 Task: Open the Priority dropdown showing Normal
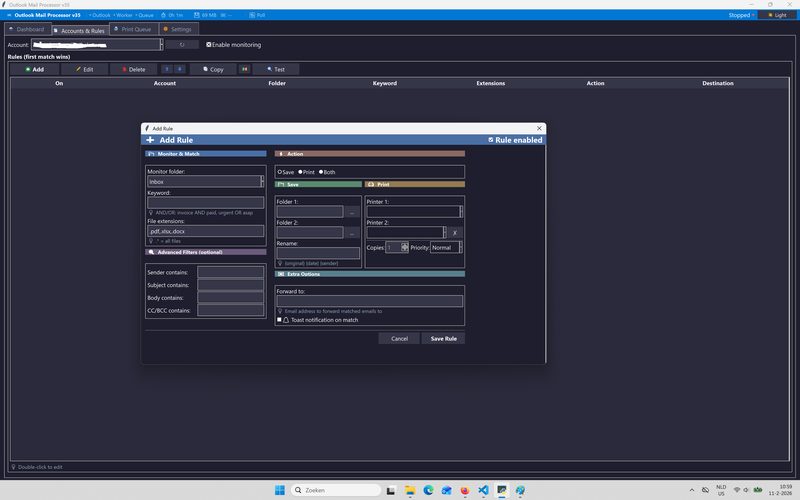(x=446, y=247)
